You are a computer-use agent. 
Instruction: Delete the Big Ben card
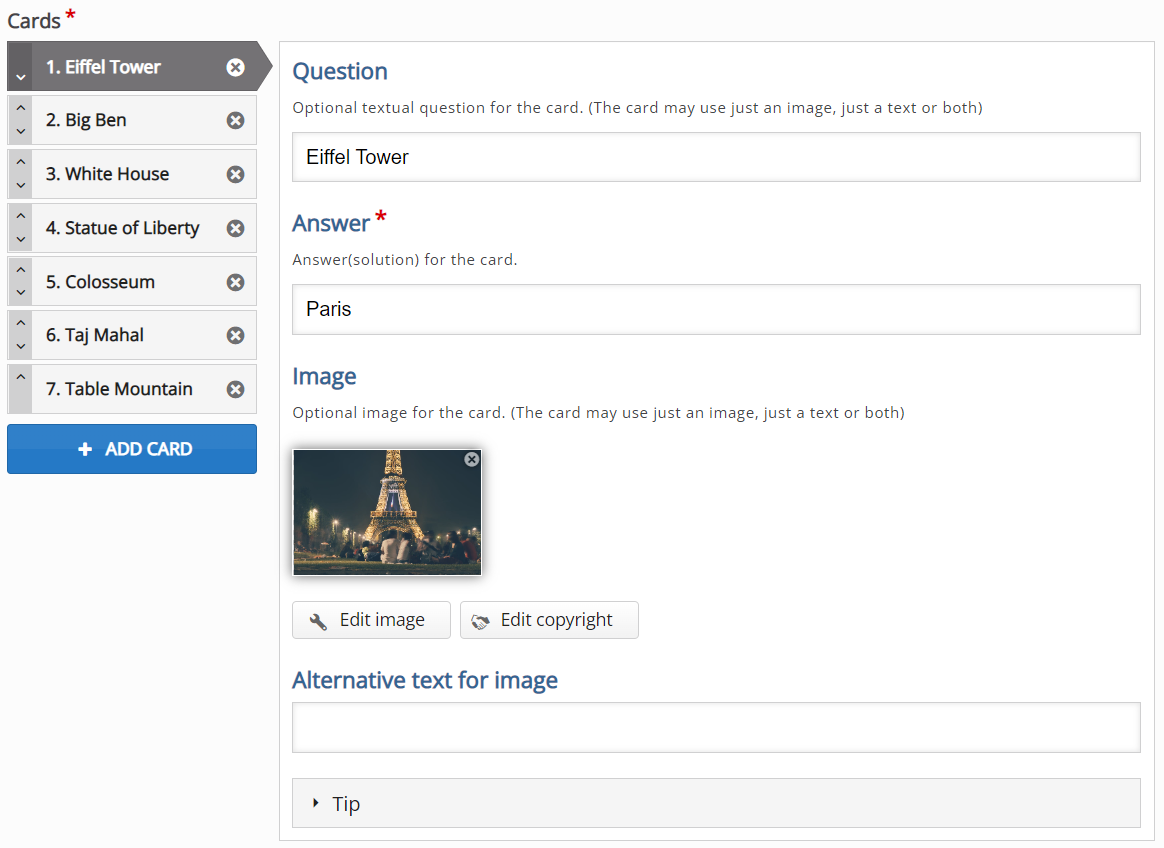click(235, 120)
